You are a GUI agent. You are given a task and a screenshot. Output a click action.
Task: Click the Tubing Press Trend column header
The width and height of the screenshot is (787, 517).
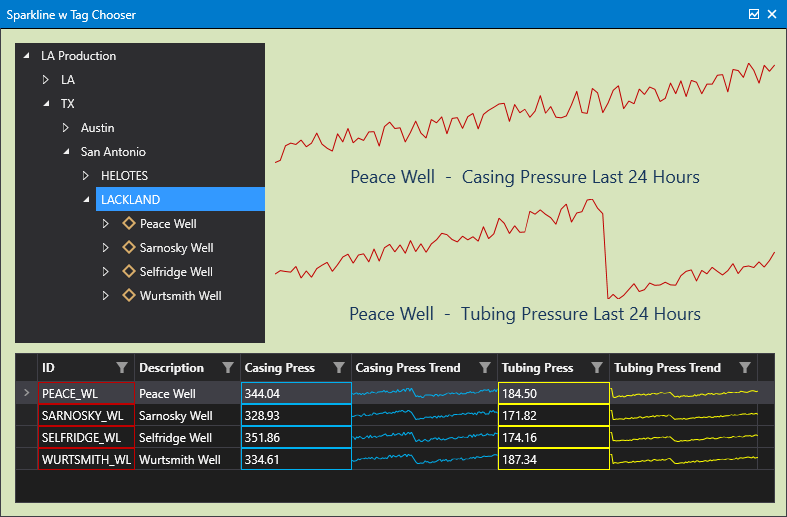point(668,368)
